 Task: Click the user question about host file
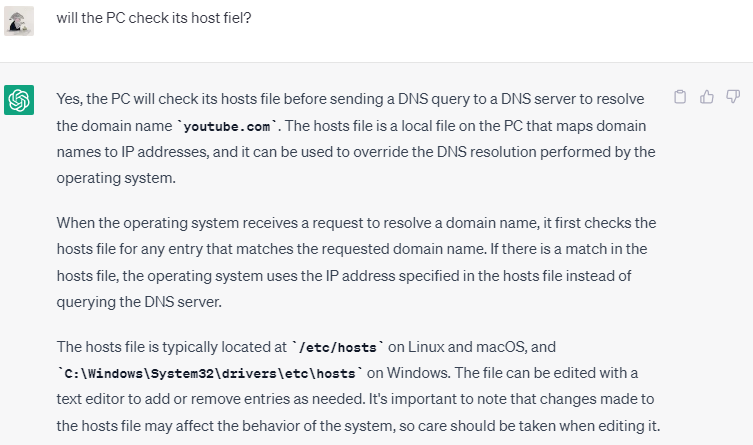[153, 17]
